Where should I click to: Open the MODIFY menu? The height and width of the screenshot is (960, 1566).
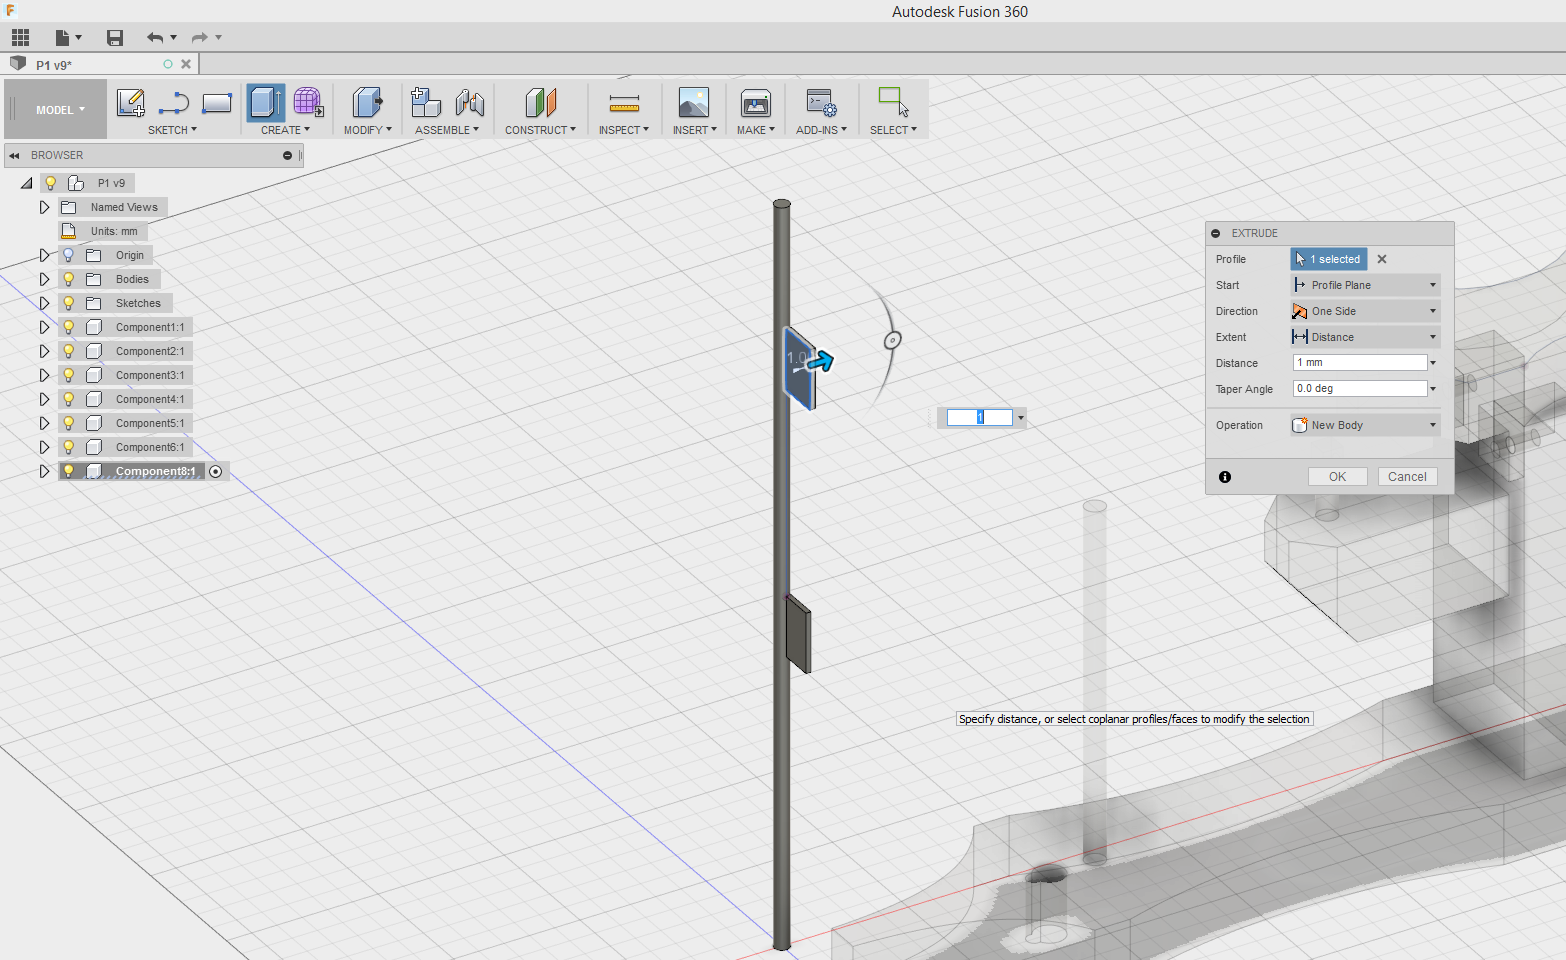(367, 130)
